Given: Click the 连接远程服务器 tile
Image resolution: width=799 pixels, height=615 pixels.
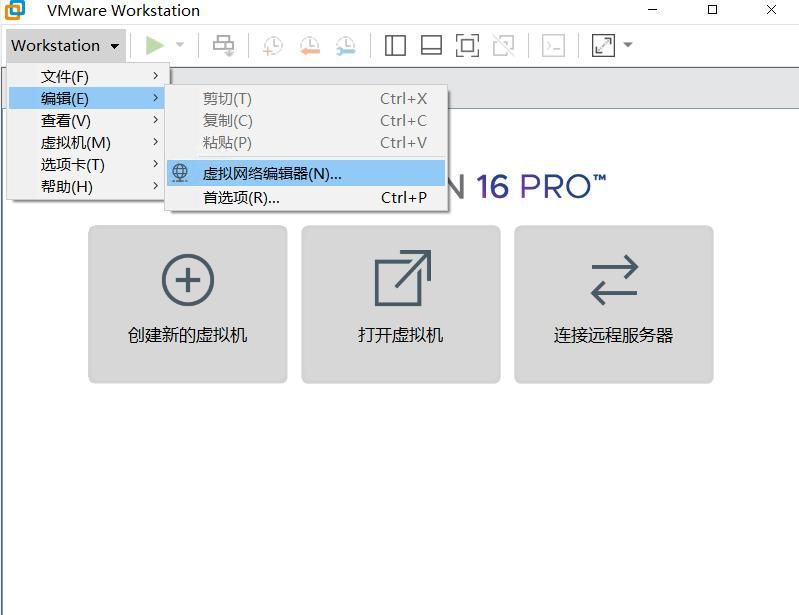Looking at the screenshot, I should click(x=614, y=304).
